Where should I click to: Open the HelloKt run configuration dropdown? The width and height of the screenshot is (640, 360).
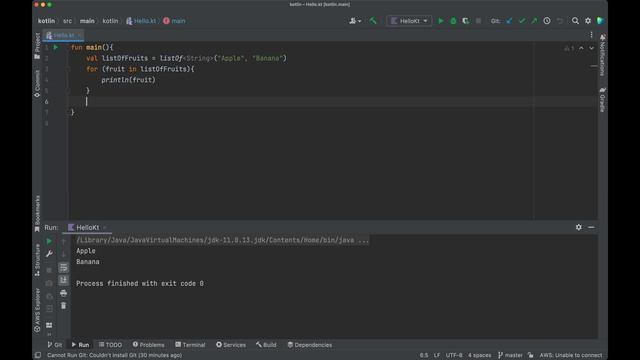pos(409,21)
